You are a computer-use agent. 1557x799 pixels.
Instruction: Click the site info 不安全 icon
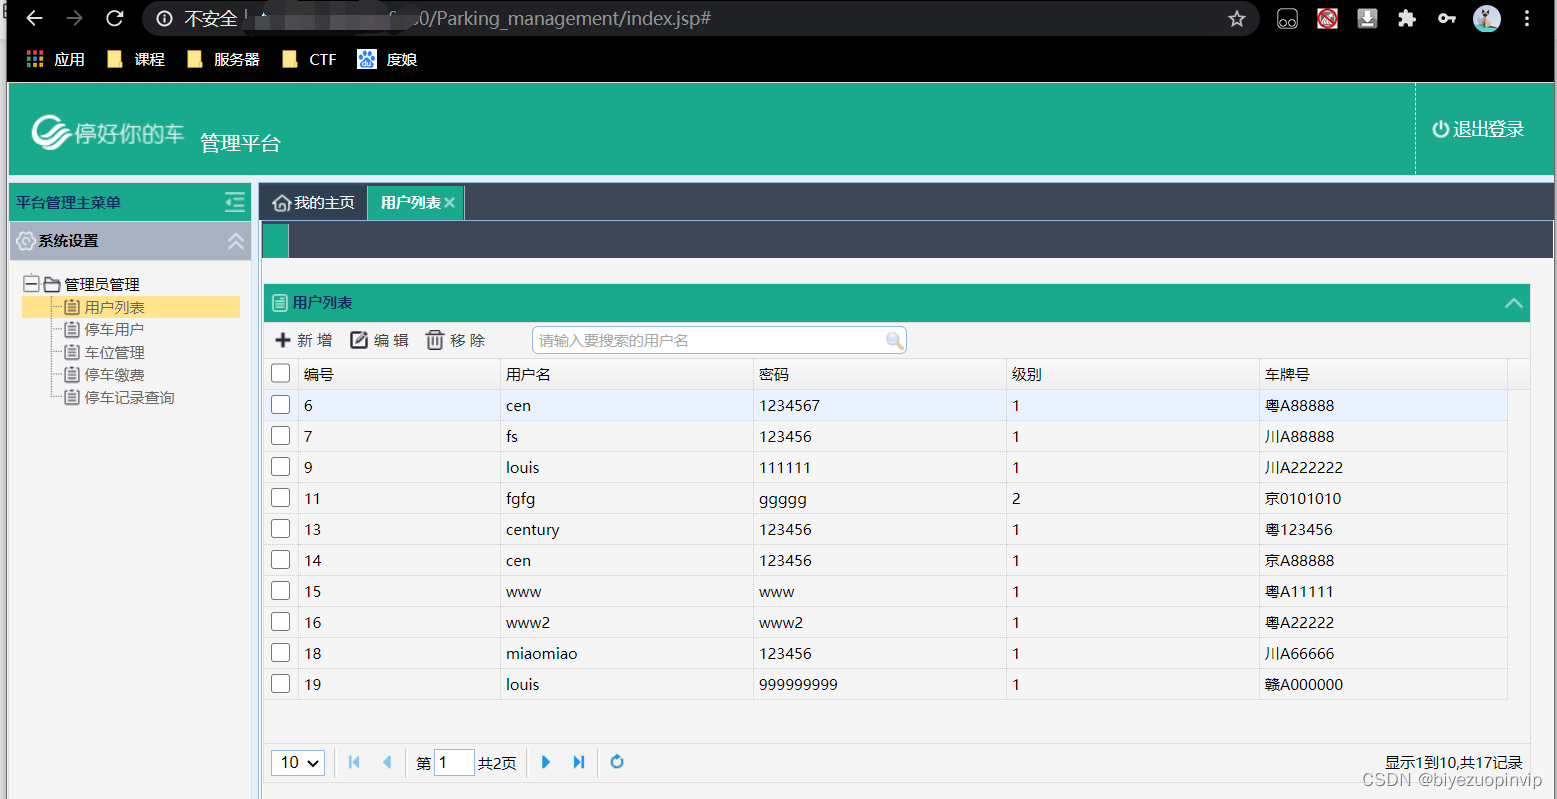click(x=165, y=18)
